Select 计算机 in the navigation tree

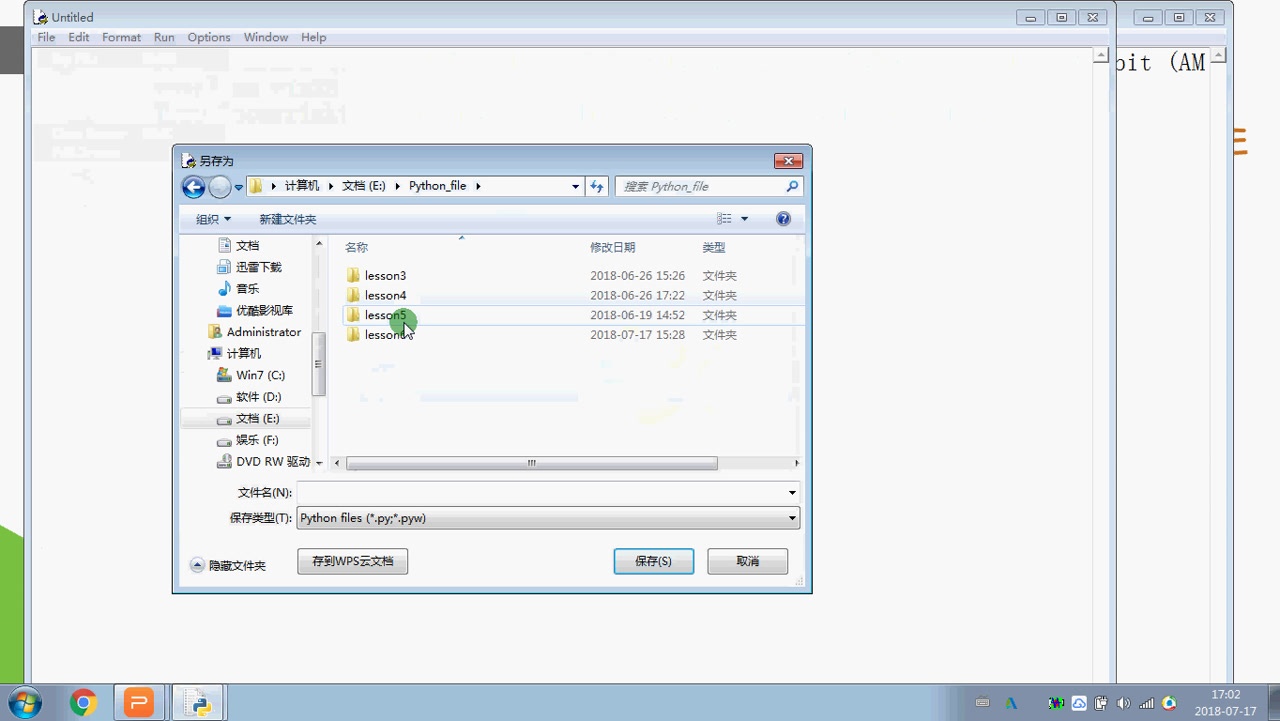243,353
